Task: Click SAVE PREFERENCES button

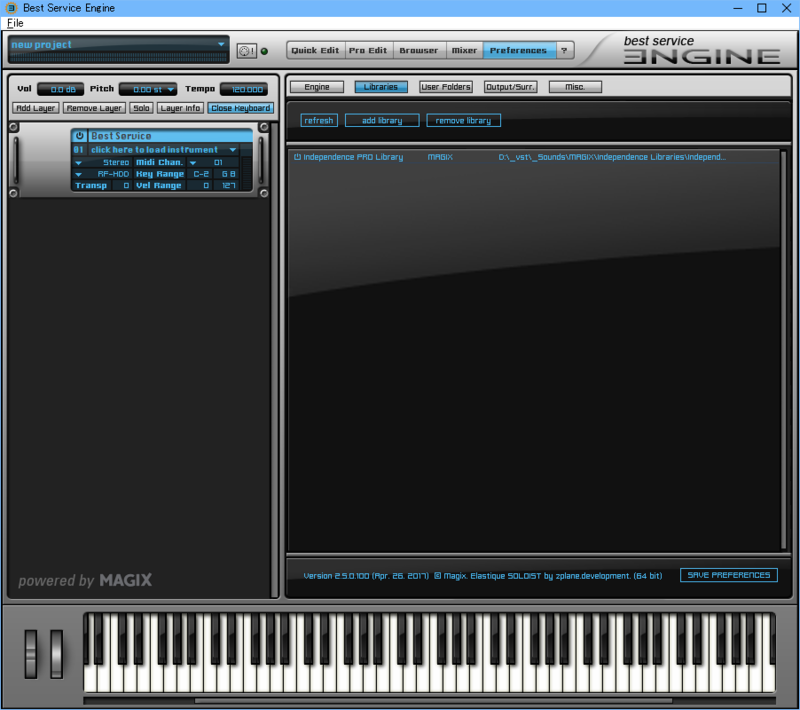Action: (729, 575)
